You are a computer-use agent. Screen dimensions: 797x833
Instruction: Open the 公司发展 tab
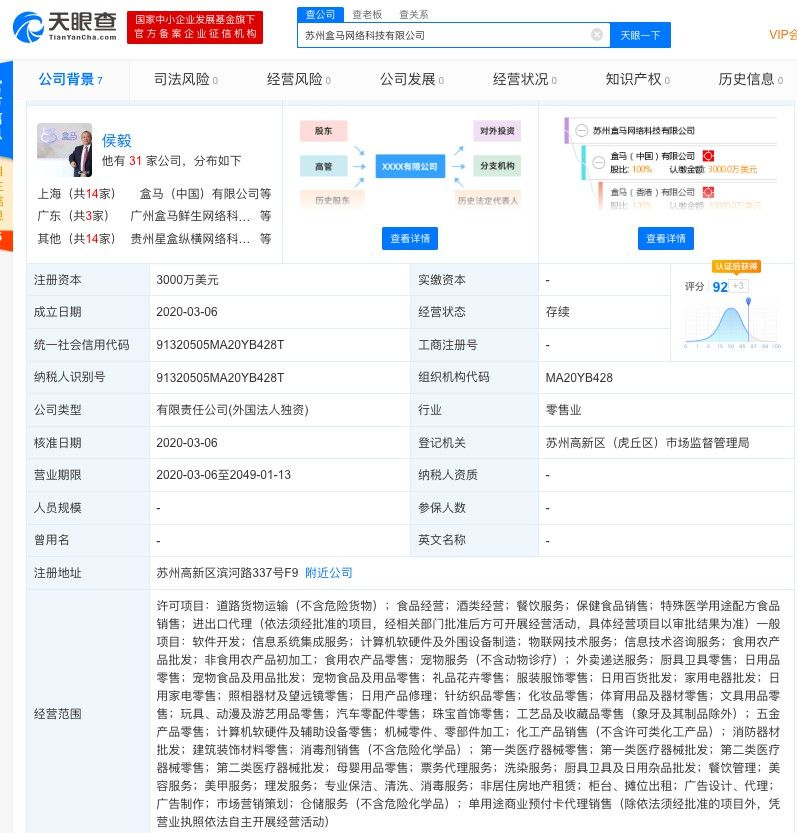point(412,80)
